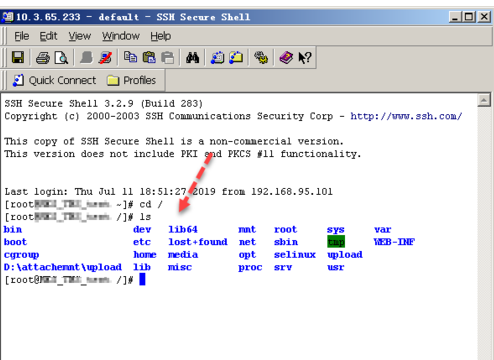
Task: Click the 'etc' directory name
Action: pos(142,242)
